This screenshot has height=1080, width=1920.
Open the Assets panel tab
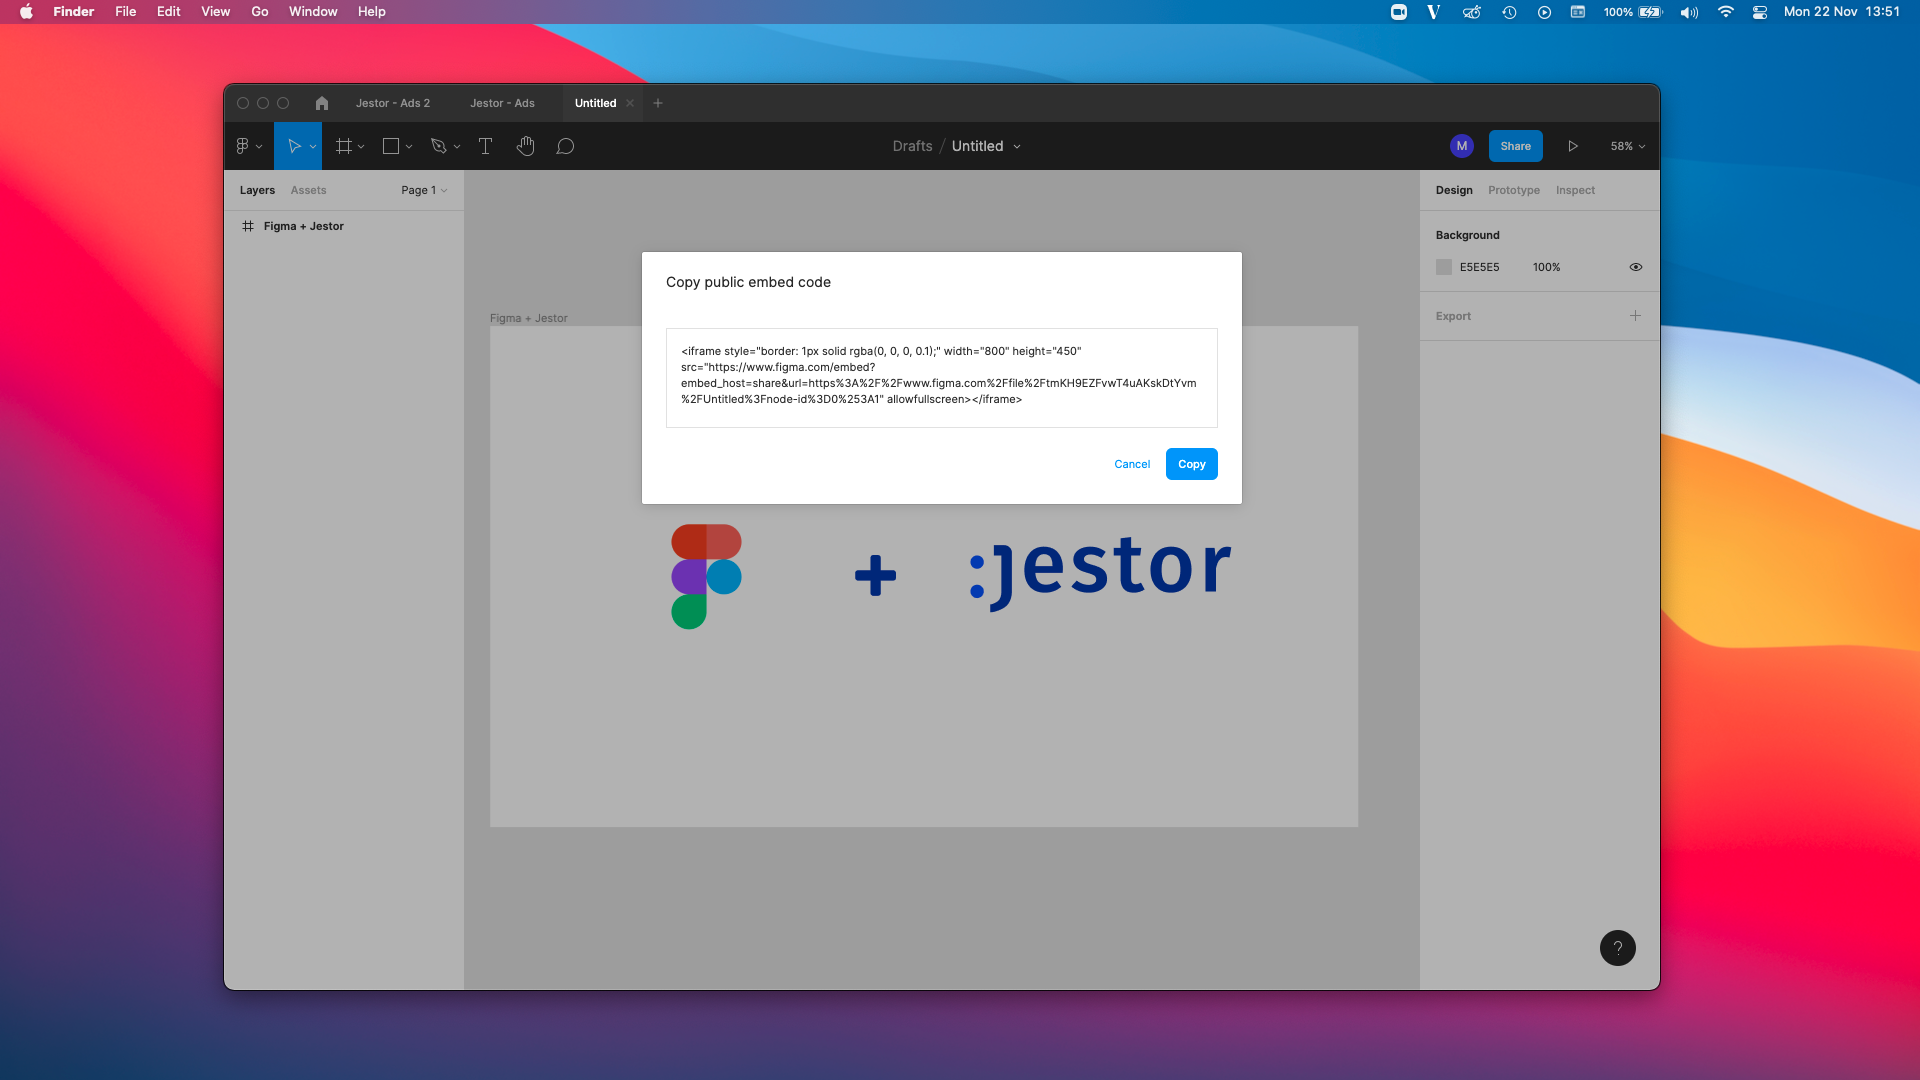(308, 190)
